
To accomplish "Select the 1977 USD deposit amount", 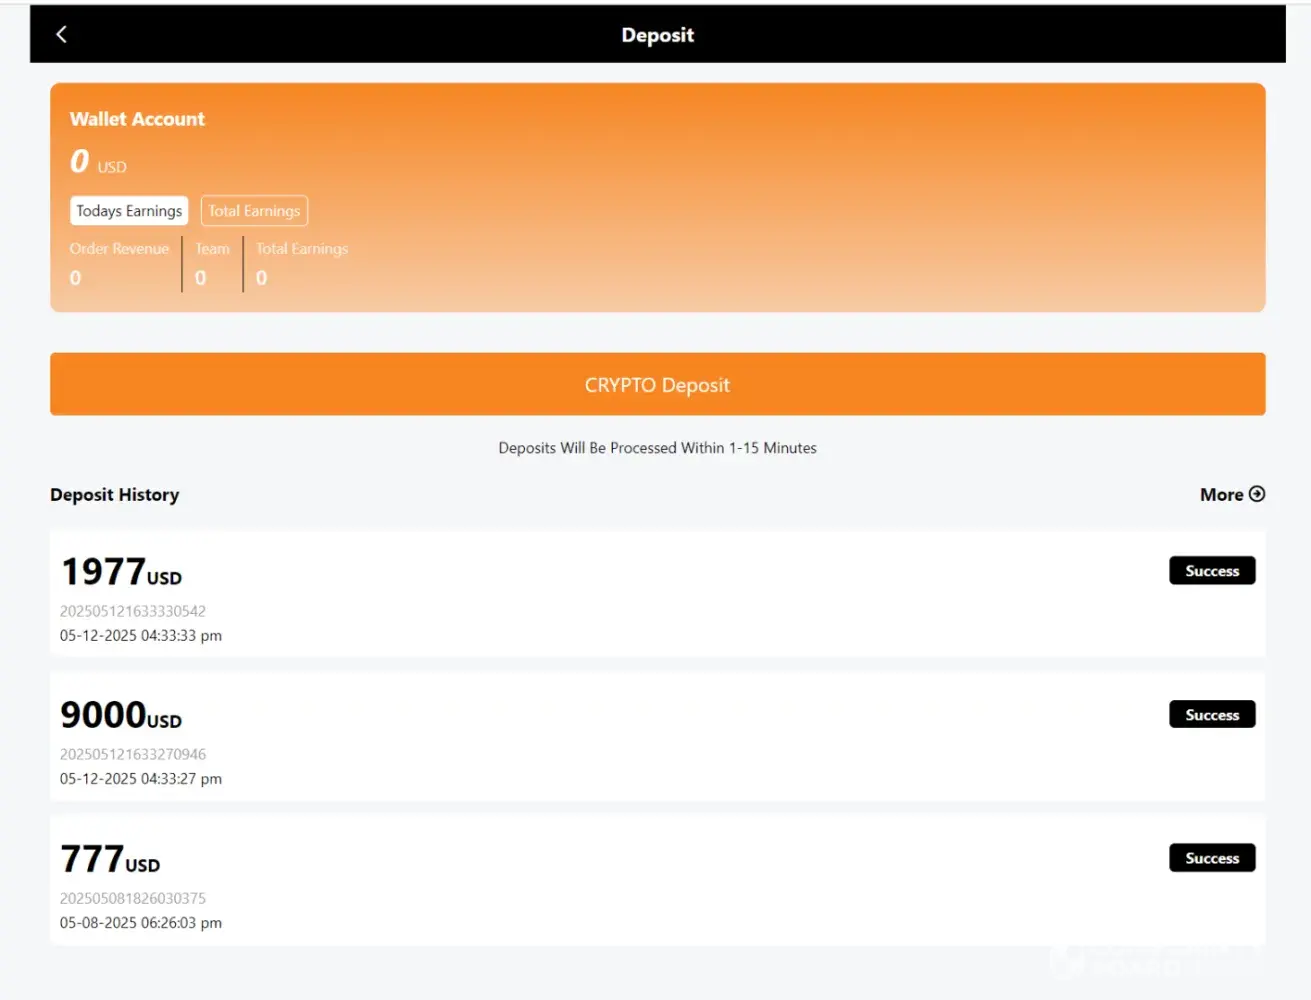I will pos(121,572).
